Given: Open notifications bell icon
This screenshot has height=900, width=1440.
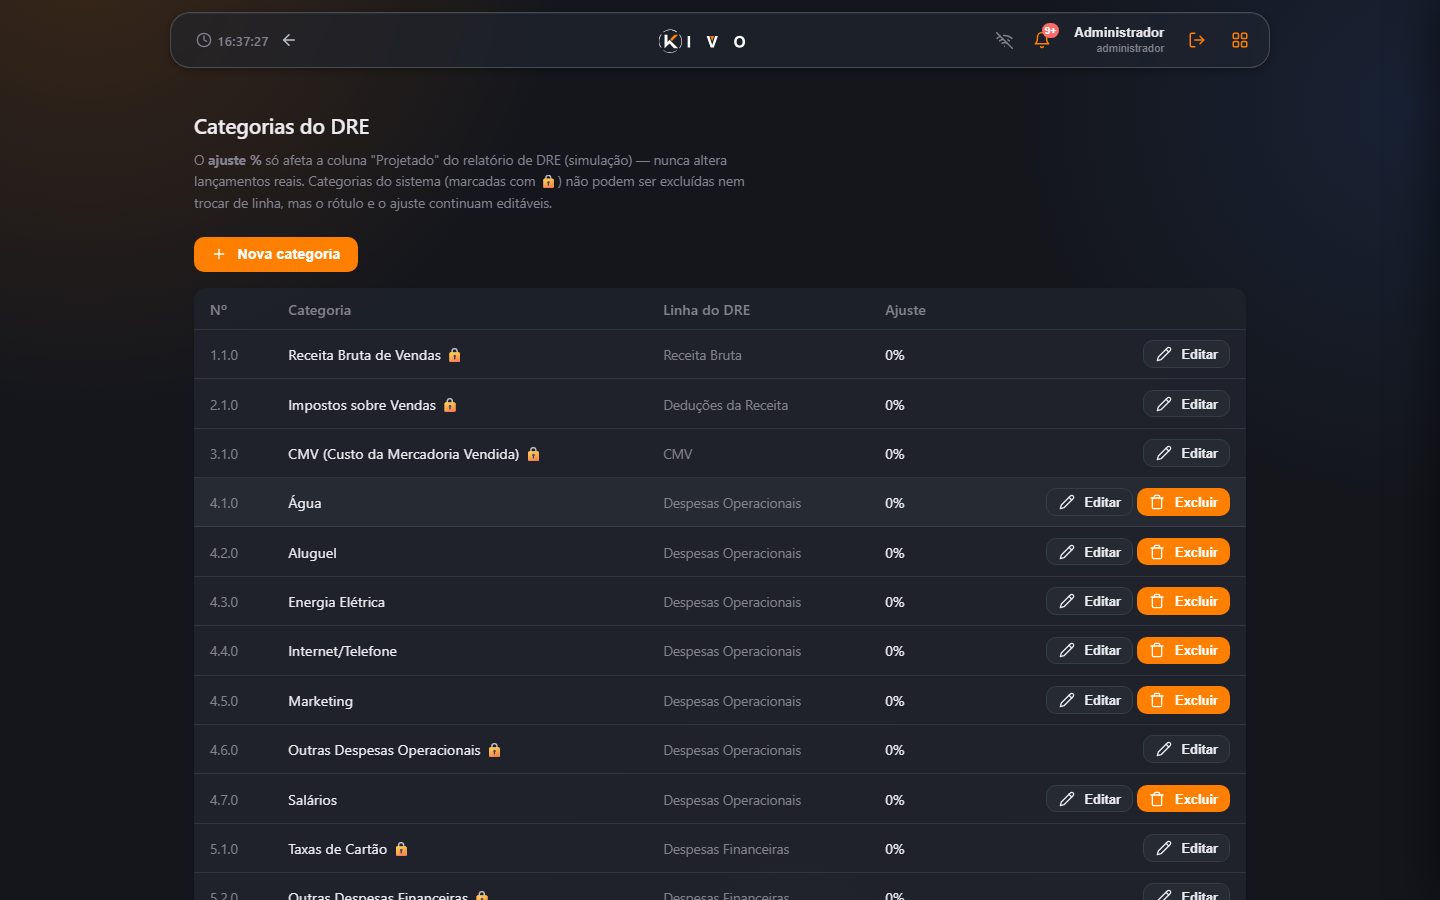Looking at the screenshot, I should (1042, 40).
